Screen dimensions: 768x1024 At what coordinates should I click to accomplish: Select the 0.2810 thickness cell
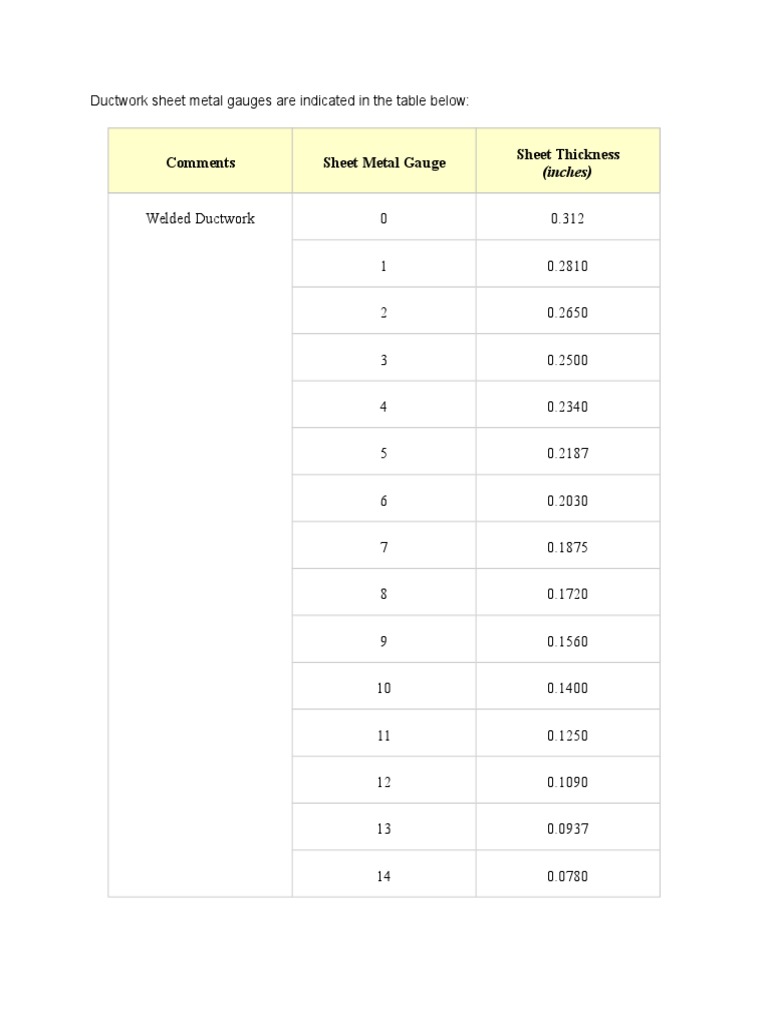coord(567,266)
